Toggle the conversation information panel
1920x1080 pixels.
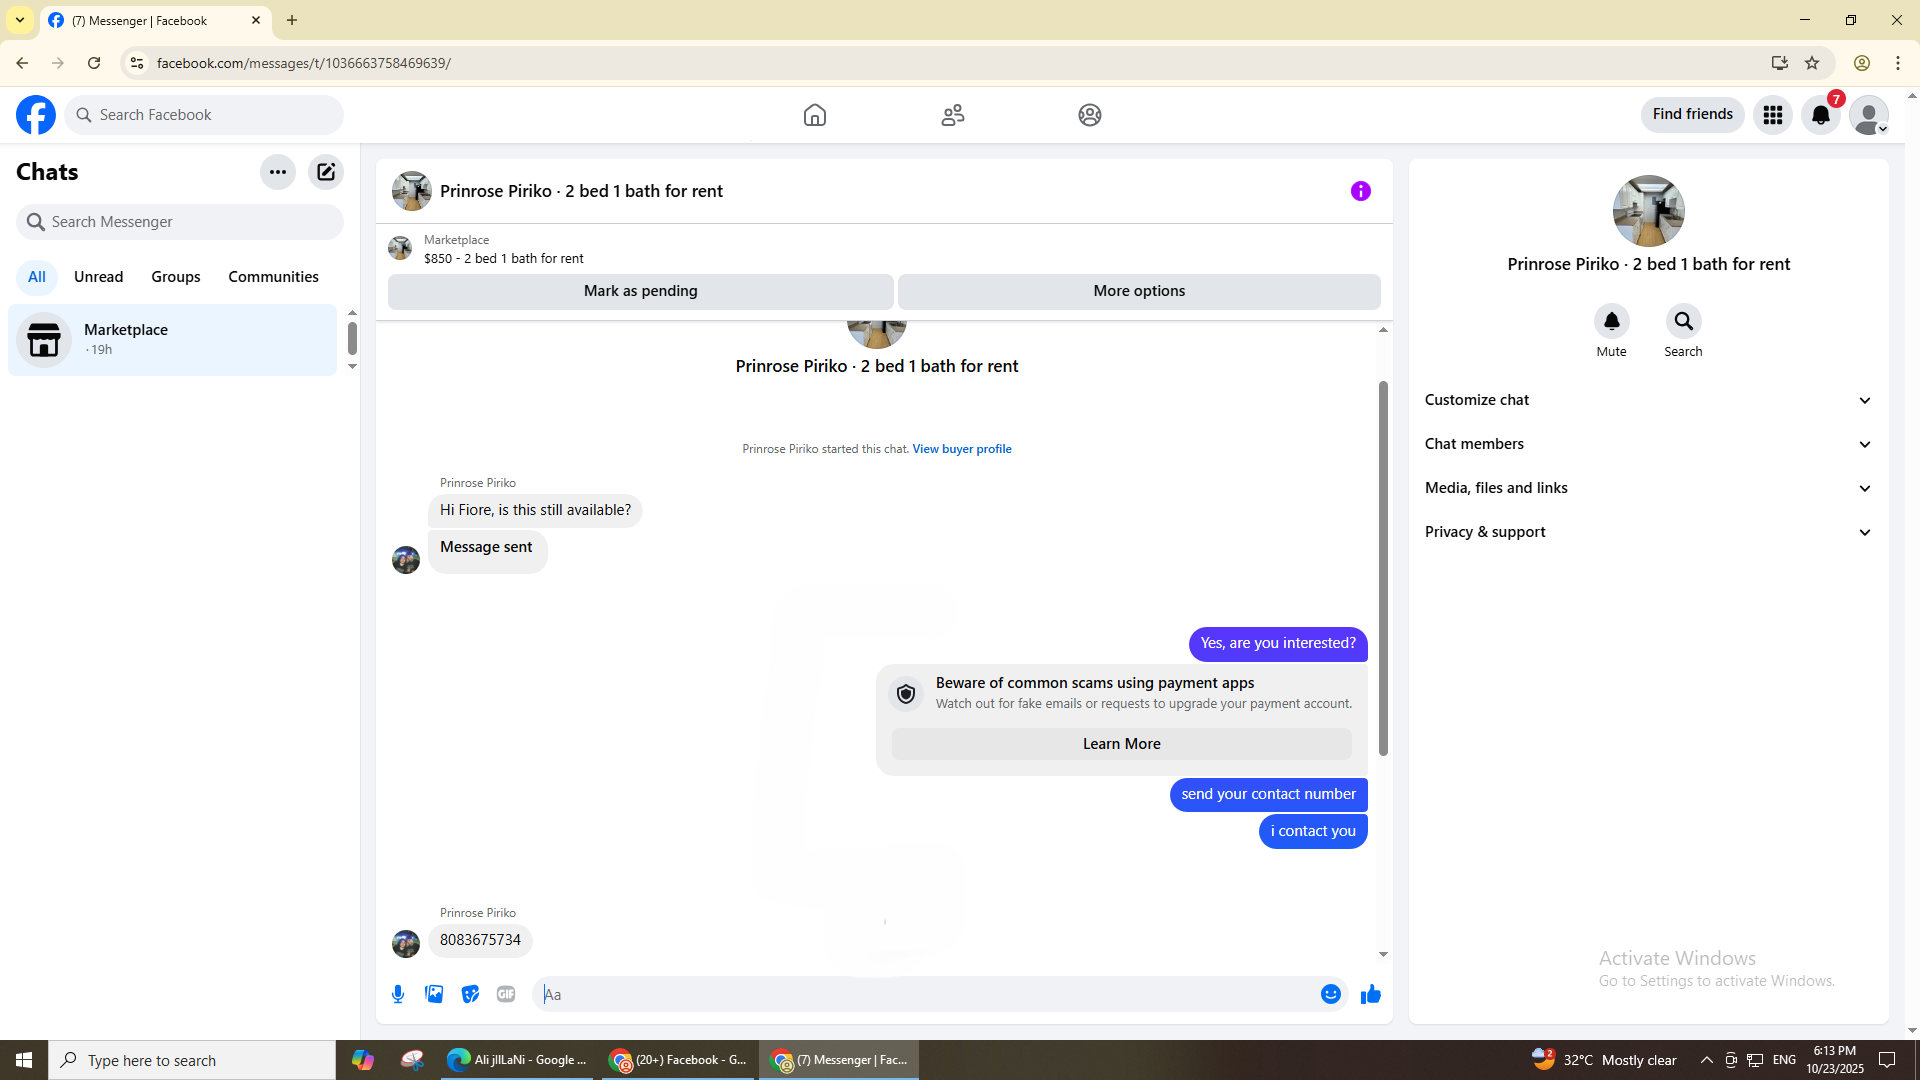[x=1360, y=191]
